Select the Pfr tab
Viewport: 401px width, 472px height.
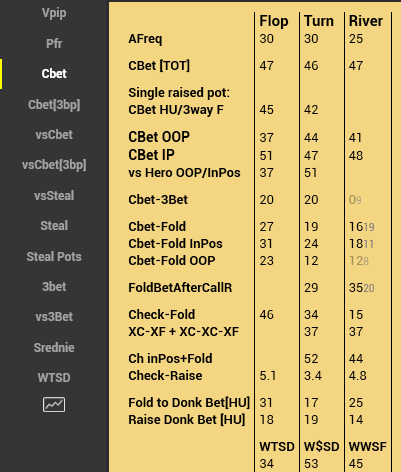pyautogui.click(x=54, y=43)
